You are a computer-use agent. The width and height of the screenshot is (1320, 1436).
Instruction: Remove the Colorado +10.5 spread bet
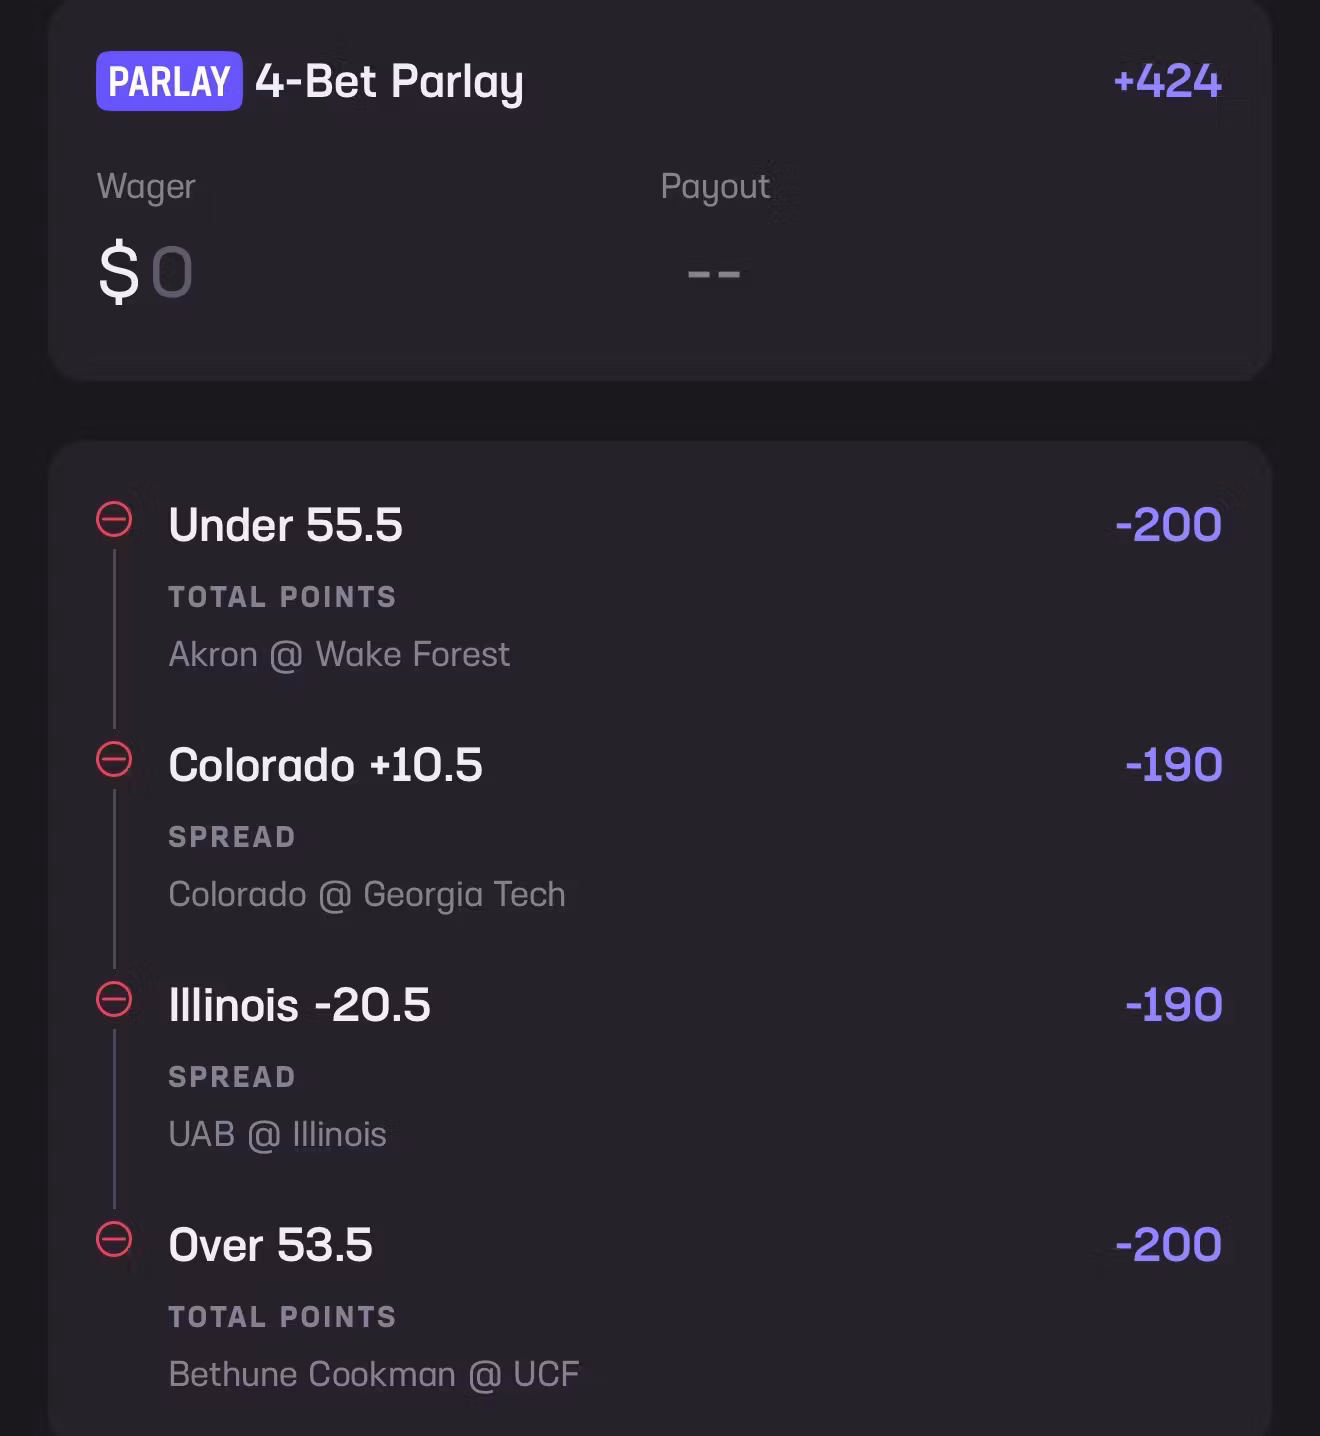(x=114, y=760)
